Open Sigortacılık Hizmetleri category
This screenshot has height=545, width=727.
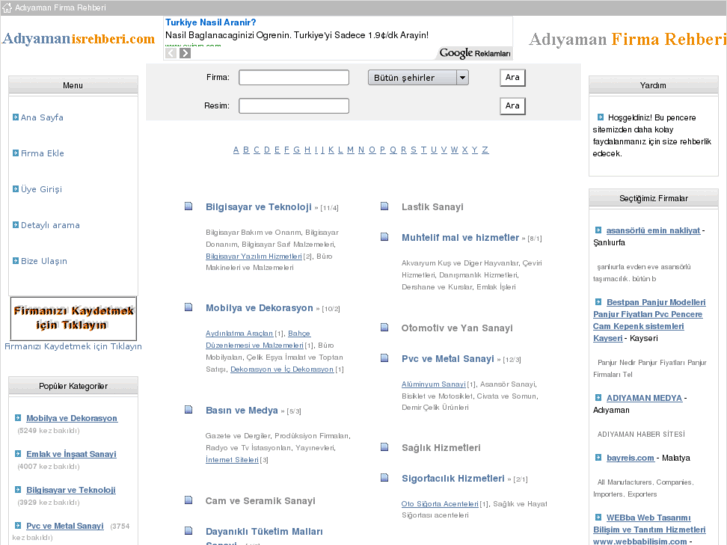[x=453, y=478]
